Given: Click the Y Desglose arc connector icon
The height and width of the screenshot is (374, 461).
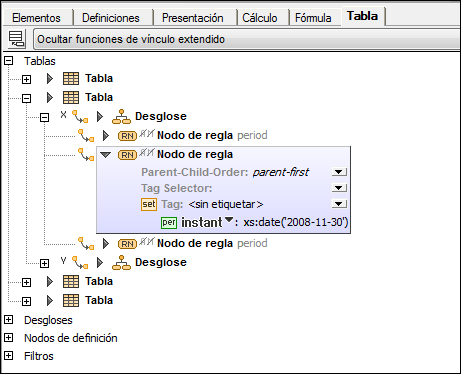Looking at the screenshot, I should (80, 262).
